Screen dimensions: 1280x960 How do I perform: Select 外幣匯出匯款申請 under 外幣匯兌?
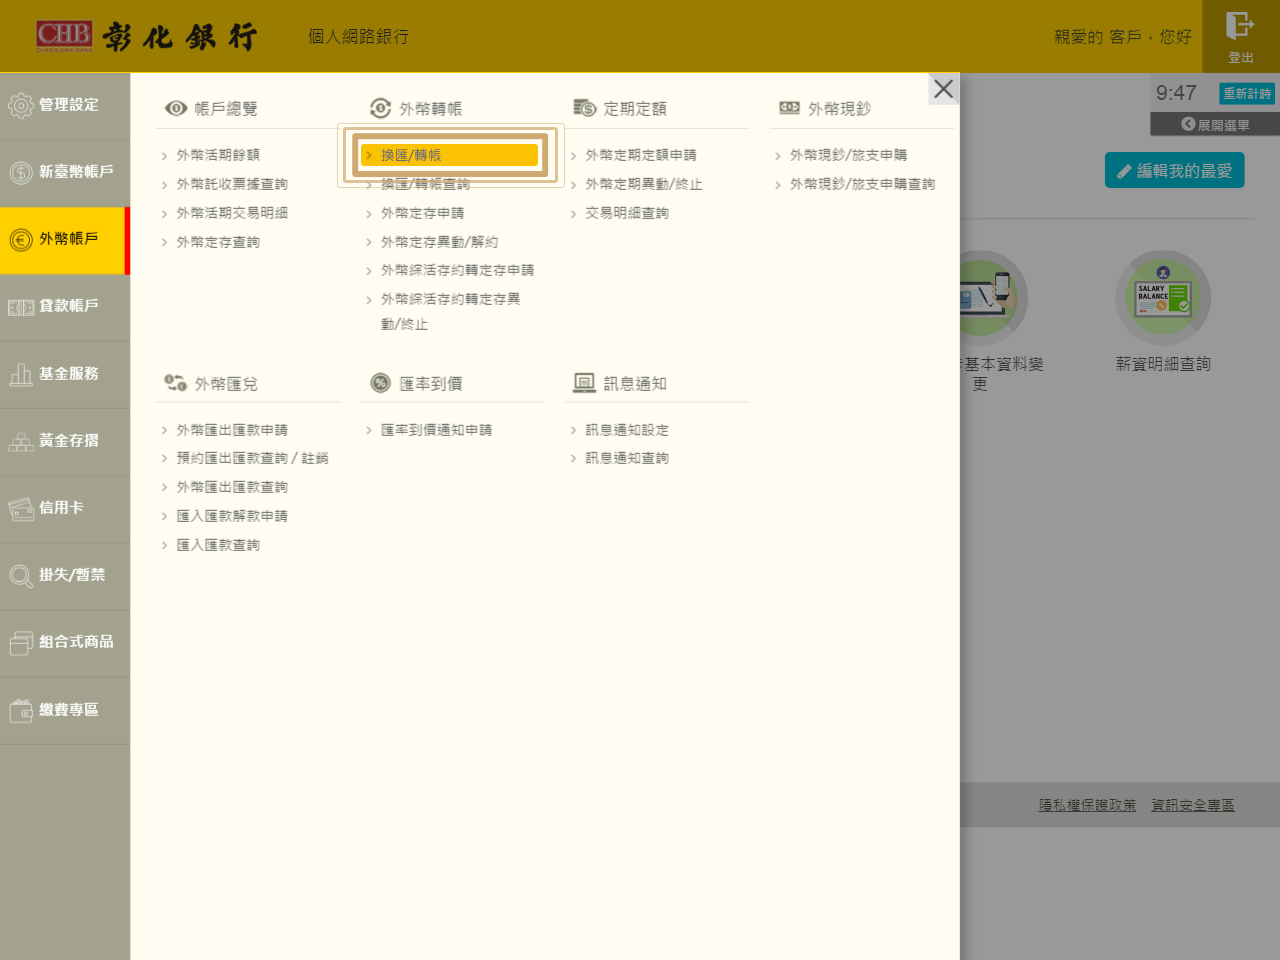(232, 430)
